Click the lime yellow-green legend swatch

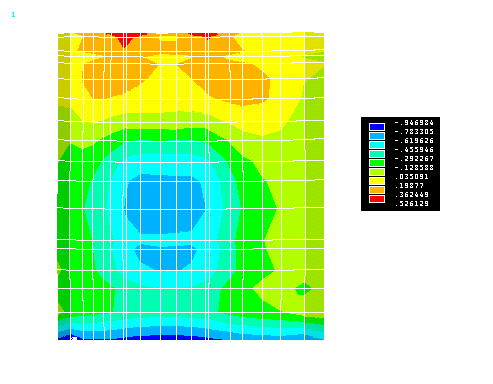click(x=377, y=172)
